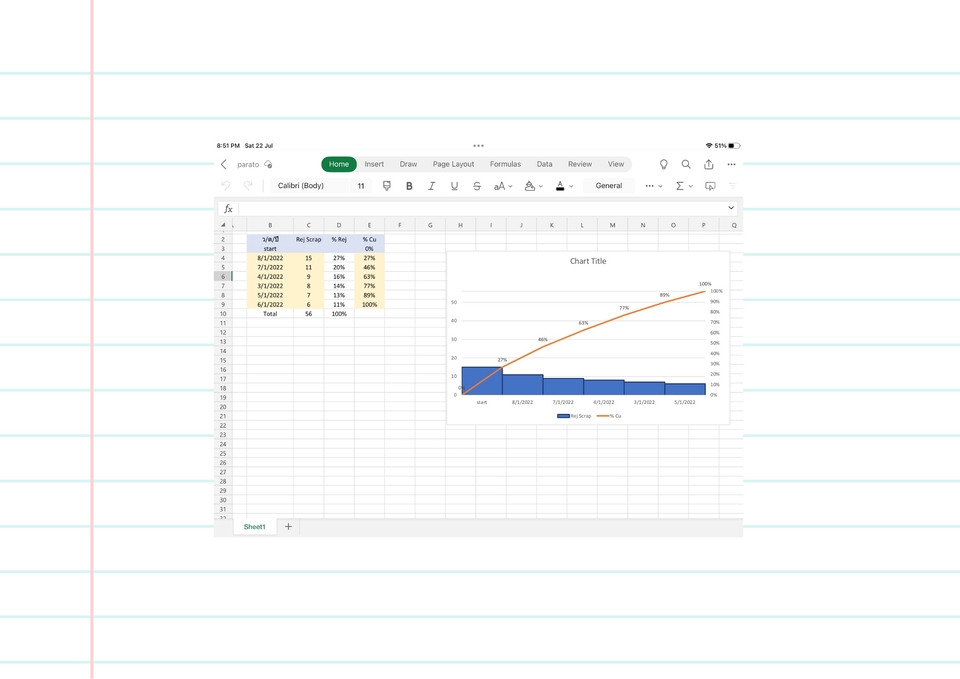Tap the Chart Title text

588,261
